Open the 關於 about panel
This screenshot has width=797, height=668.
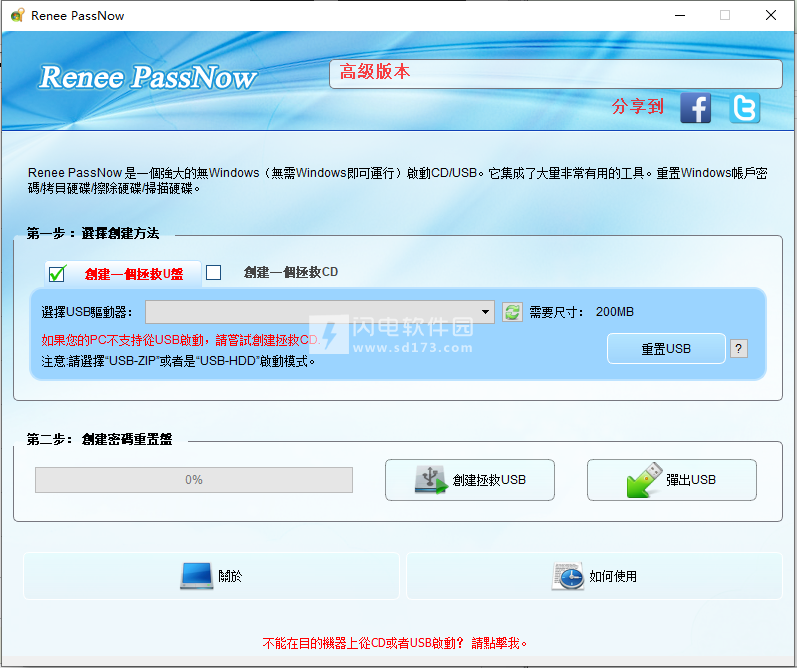pyautogui.click(x=211, y=576)
